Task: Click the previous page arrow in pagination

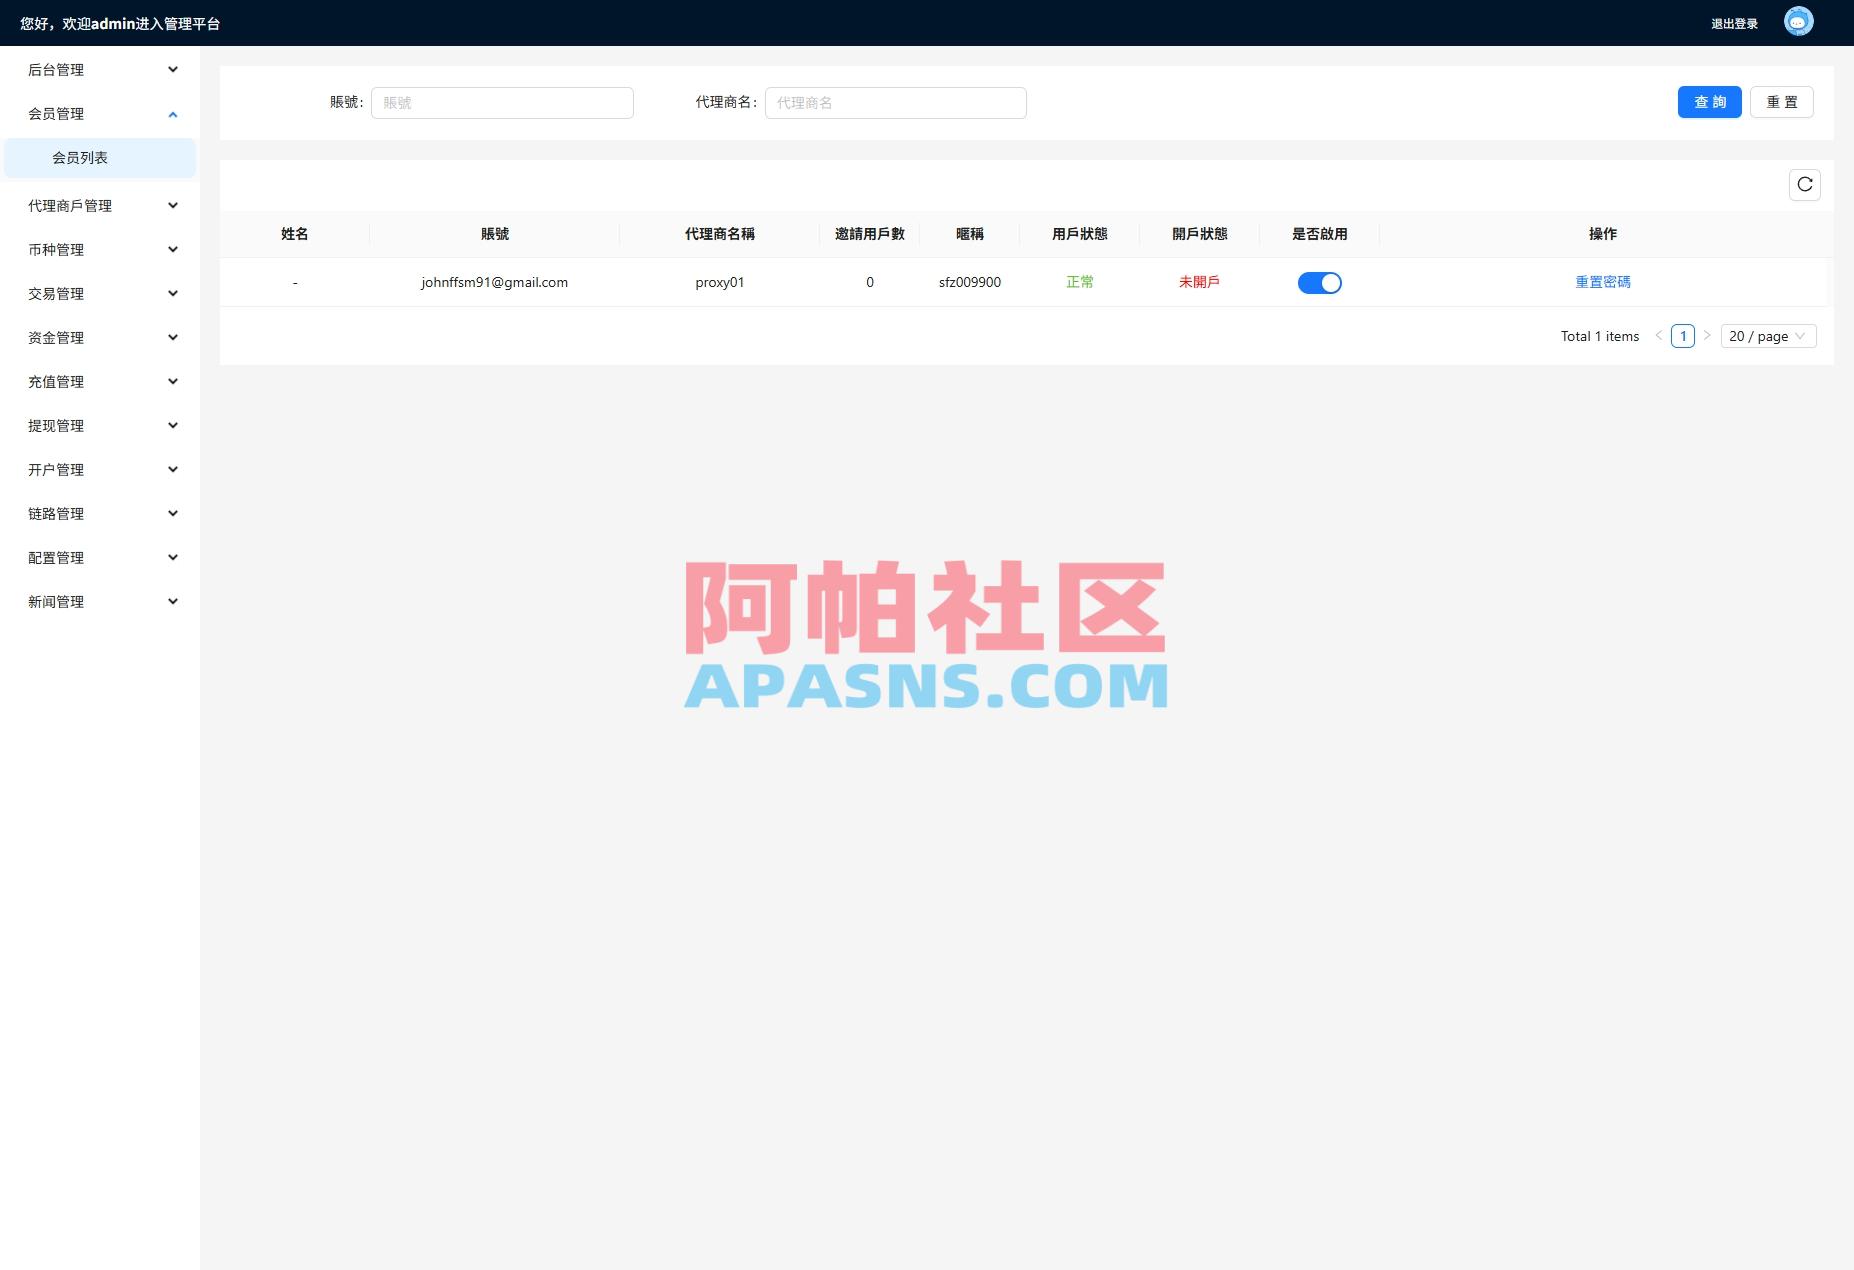Action: 1660,336
